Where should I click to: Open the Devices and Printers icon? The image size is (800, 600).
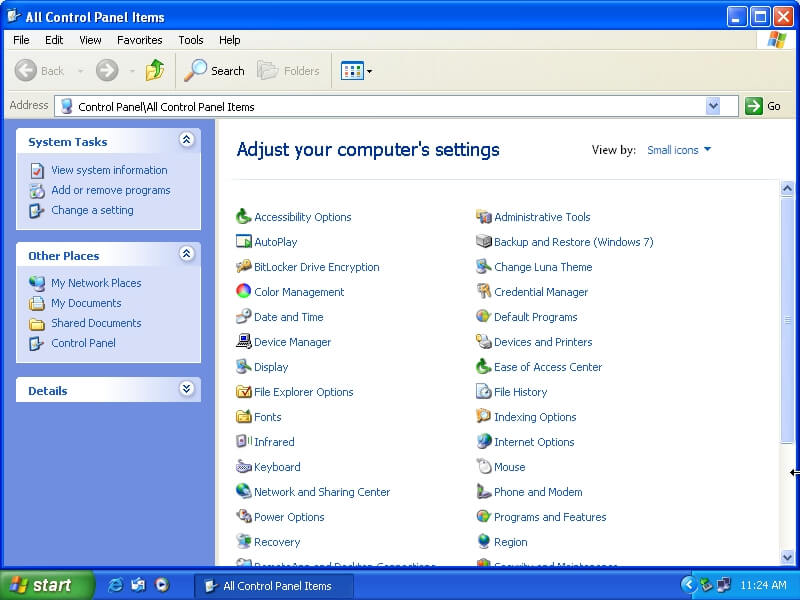tap(484, 342)
